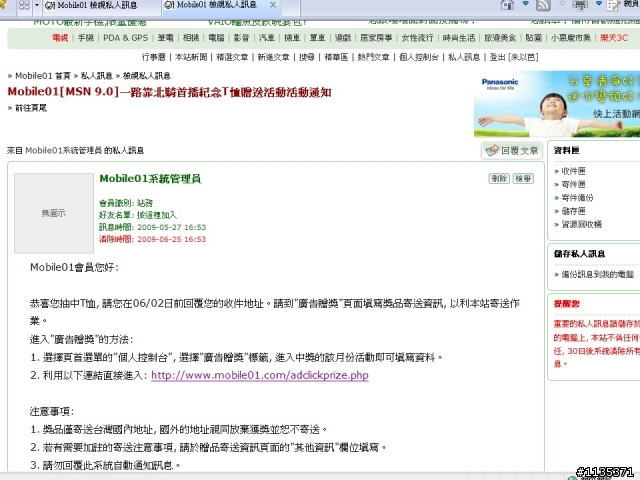Open 資源回收桶 in the sidebar
This screenshot has height=480, width=640.
(x=582, y=224)
